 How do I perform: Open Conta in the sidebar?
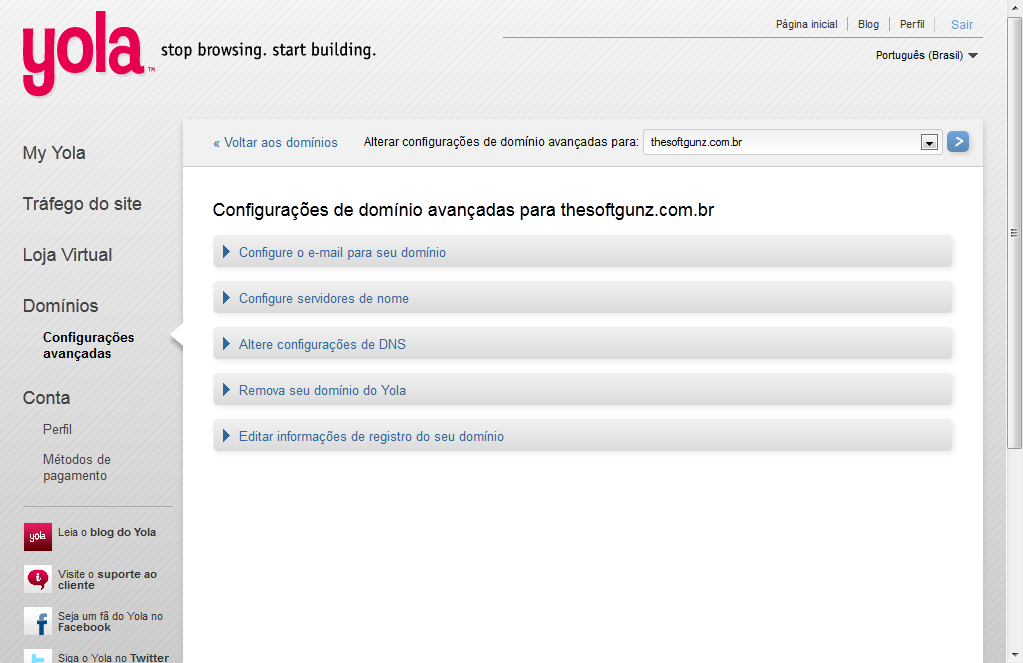[x=46, y=397]
